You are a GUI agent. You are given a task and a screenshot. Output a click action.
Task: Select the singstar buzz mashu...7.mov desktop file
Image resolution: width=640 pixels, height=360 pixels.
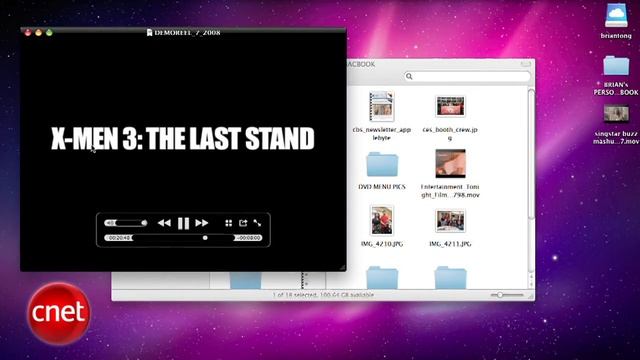[x=616, y=114]
